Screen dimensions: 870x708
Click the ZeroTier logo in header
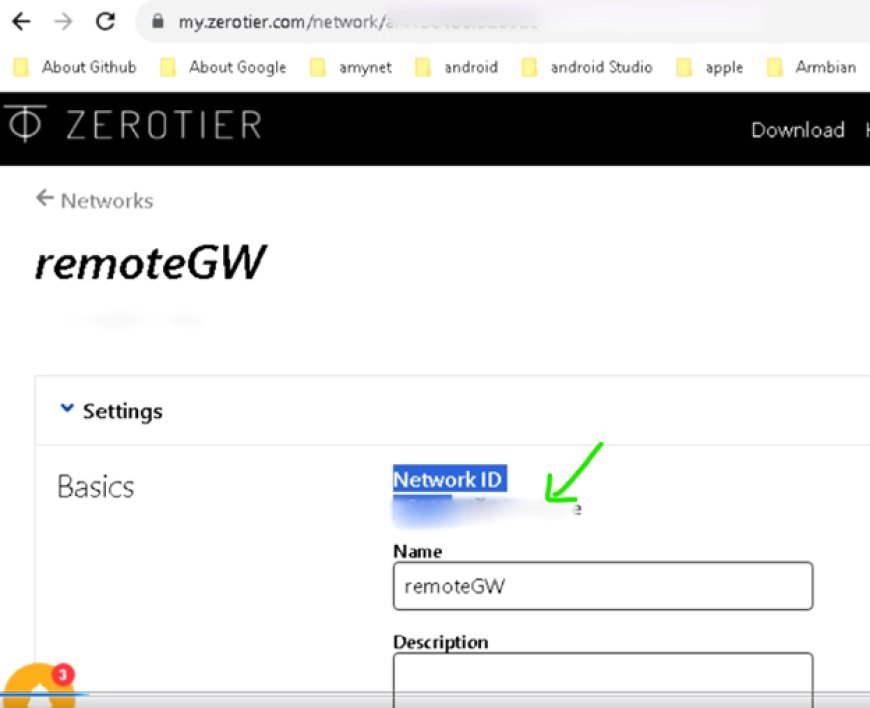pyautogui.click(x=132, y=124)
